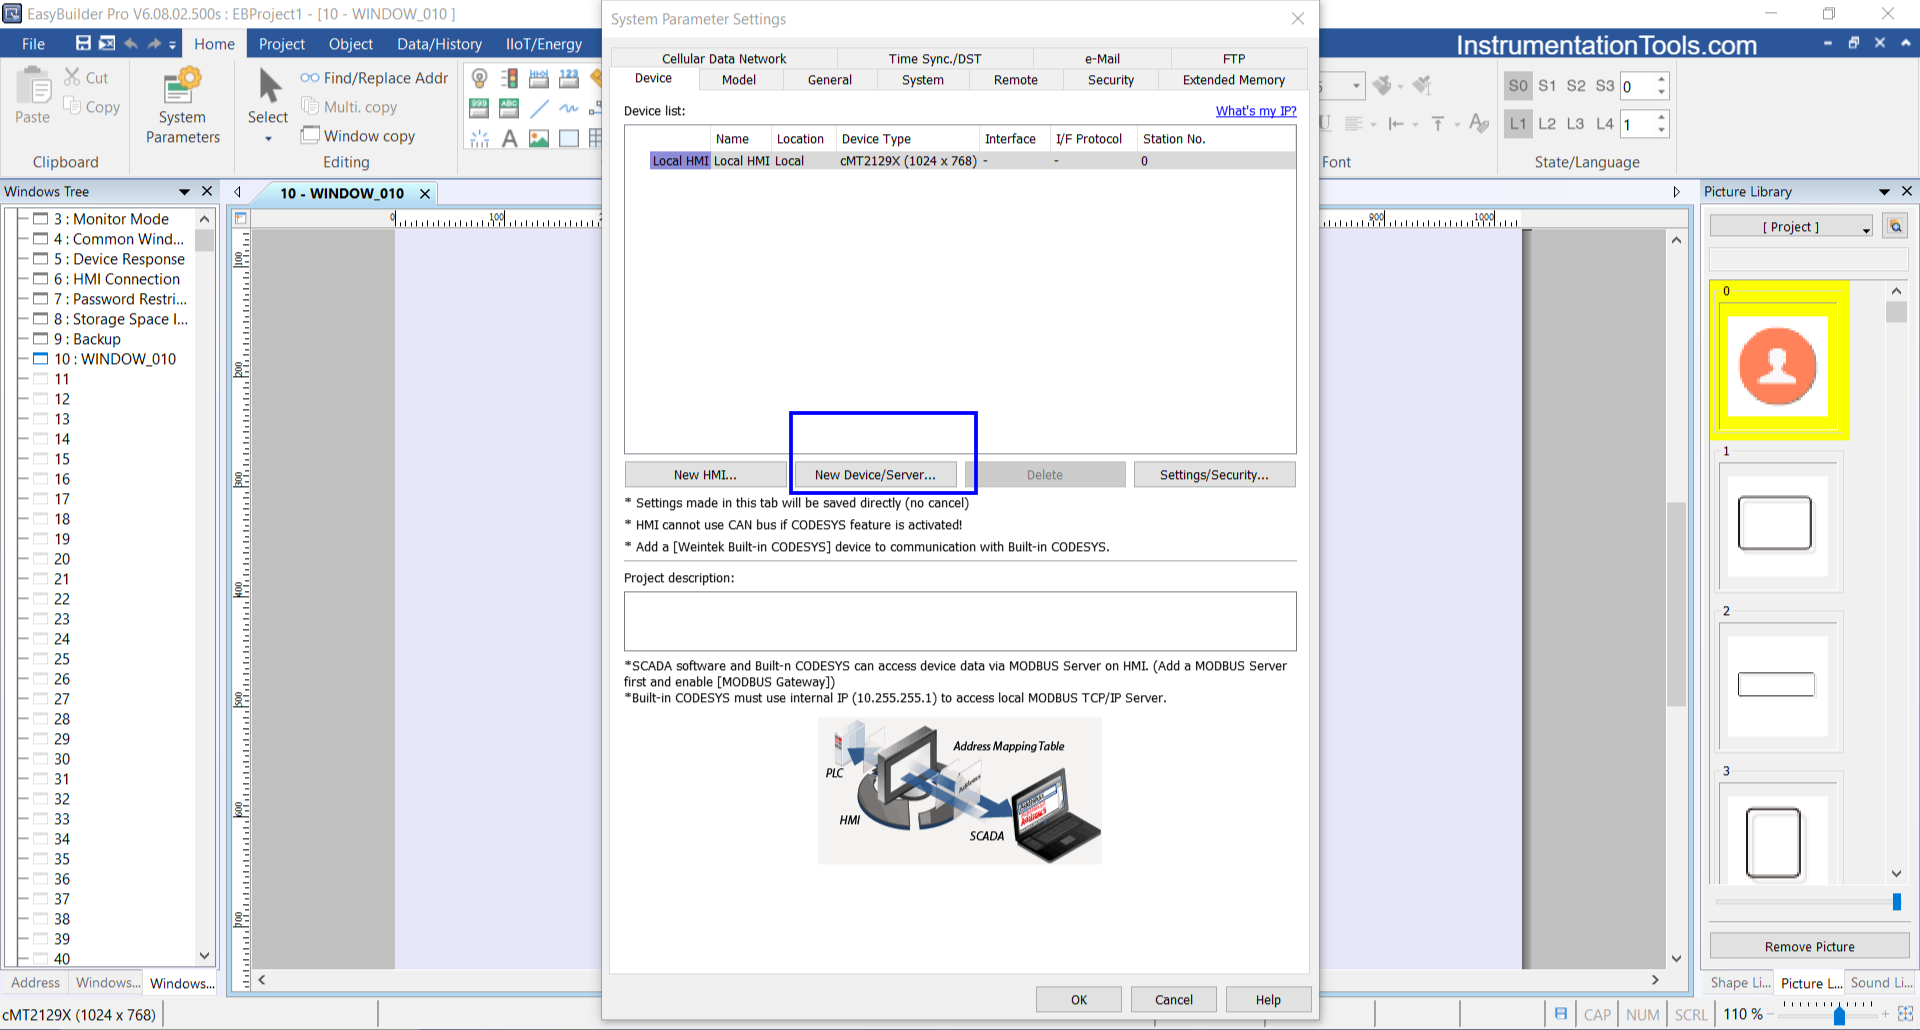Open System Parameters from the Home ribbon
This screenshot has width=1920, height=1030.
182,106
